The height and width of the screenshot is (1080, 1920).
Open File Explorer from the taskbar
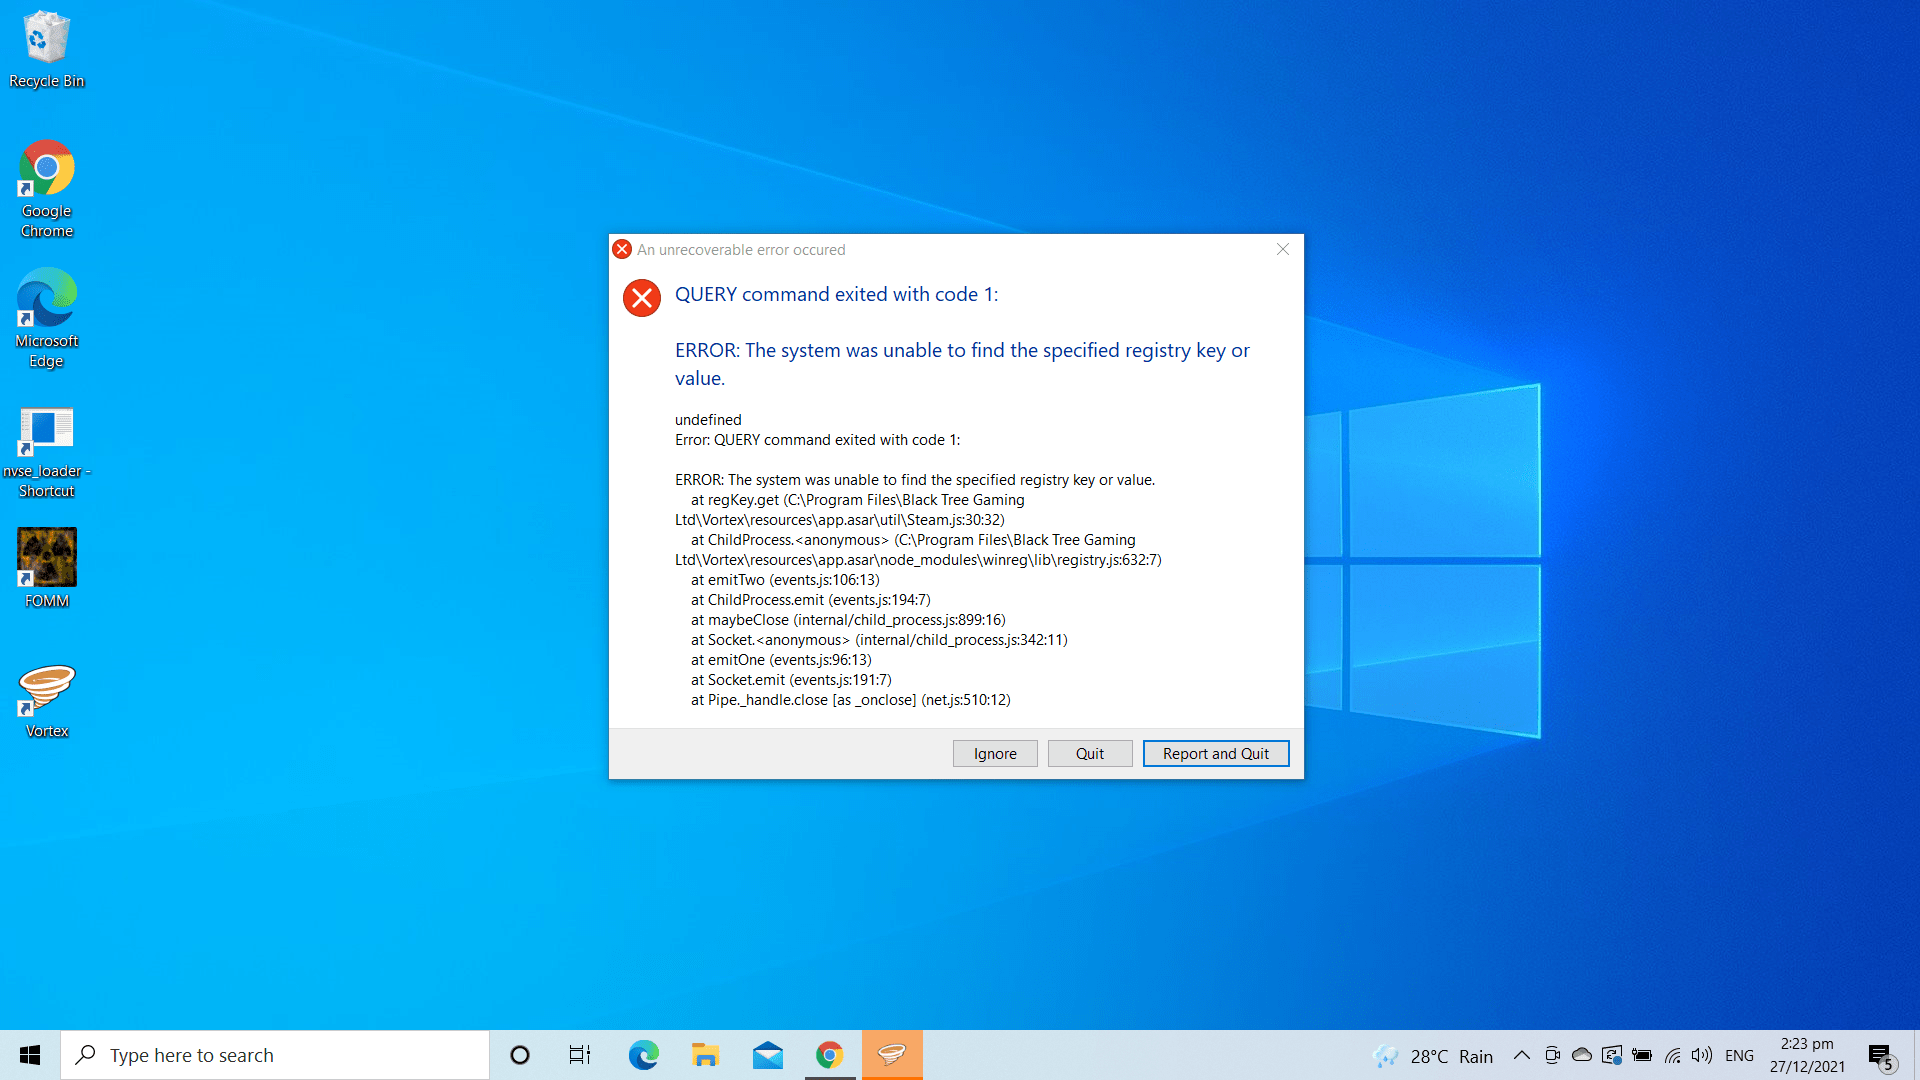(x=705, y=1054)
